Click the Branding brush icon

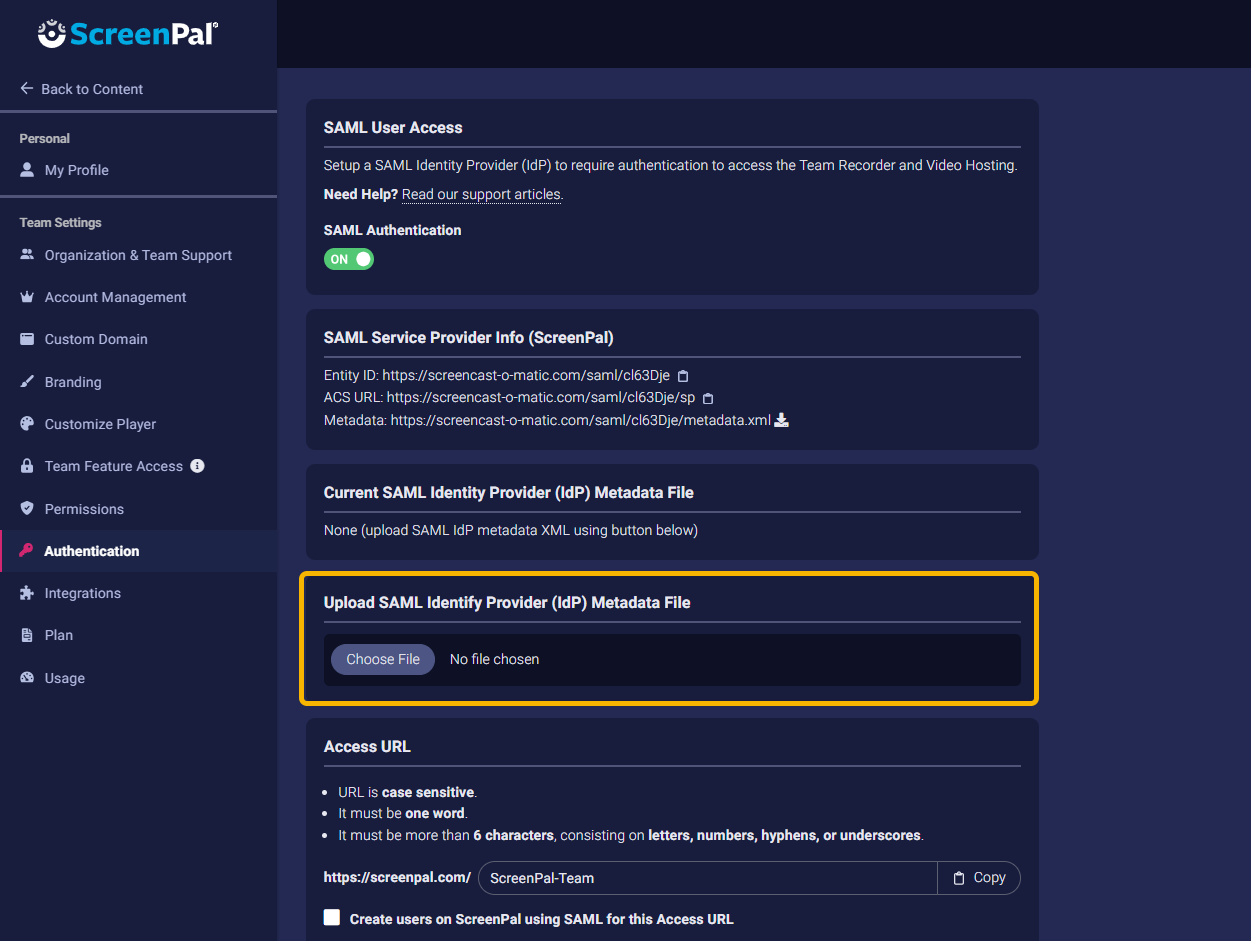(27, 382)
